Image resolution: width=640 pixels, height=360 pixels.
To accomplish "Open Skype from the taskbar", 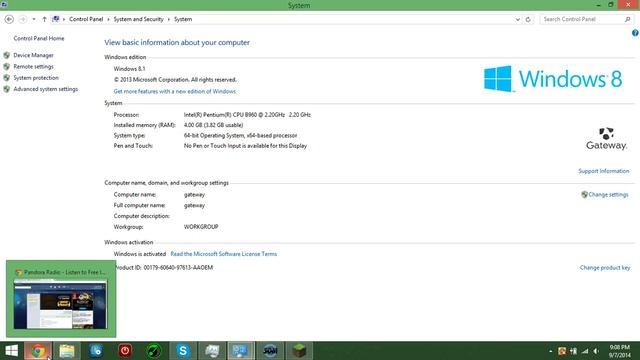I will point(183,351).
